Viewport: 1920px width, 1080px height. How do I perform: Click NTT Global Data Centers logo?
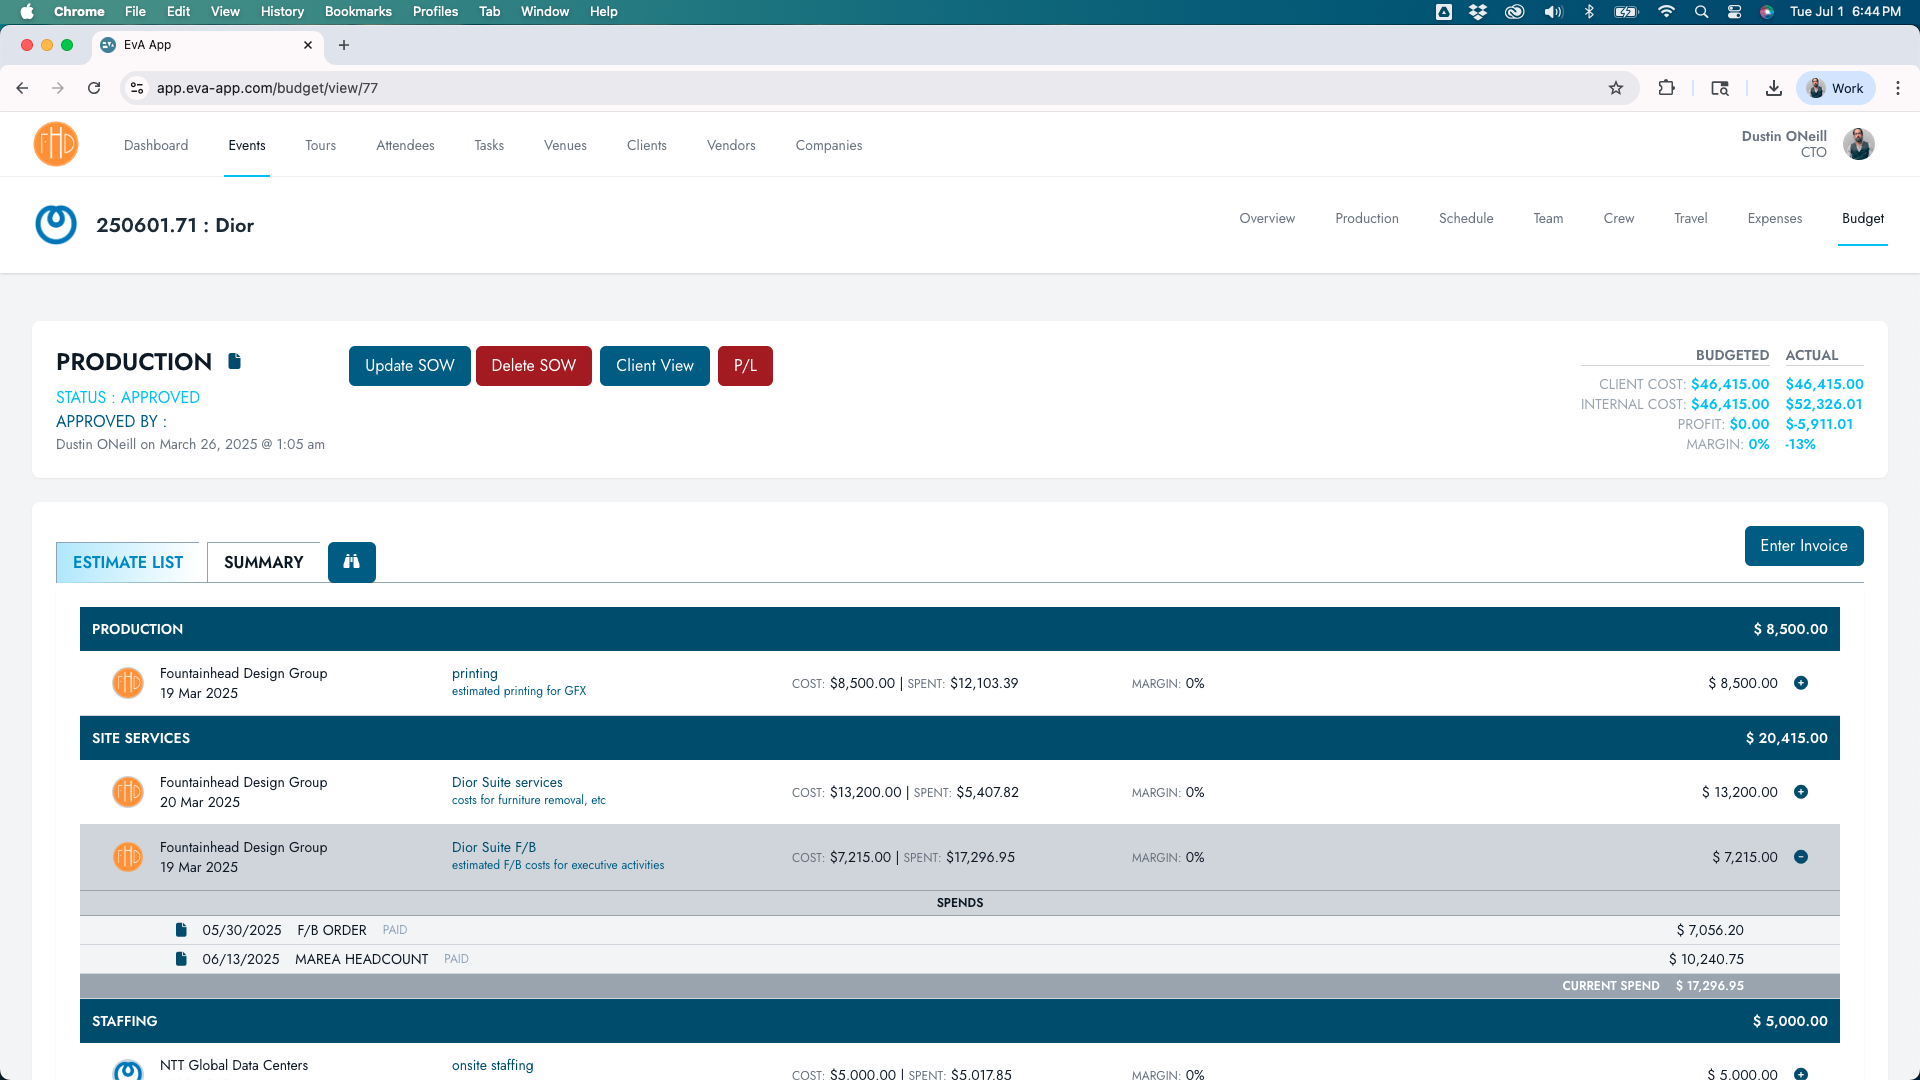pos(128,1072)
